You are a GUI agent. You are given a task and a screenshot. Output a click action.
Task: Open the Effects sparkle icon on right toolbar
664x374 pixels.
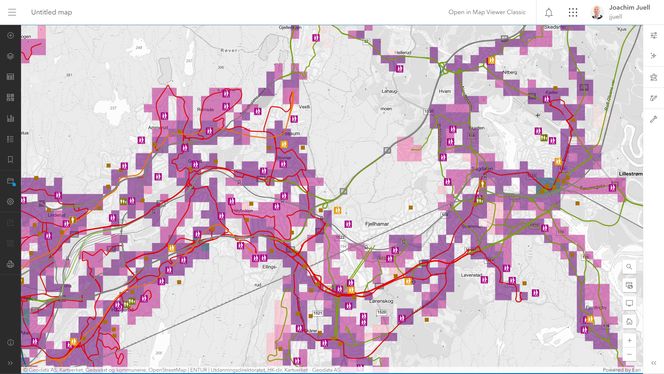click(x=653, y=56)
